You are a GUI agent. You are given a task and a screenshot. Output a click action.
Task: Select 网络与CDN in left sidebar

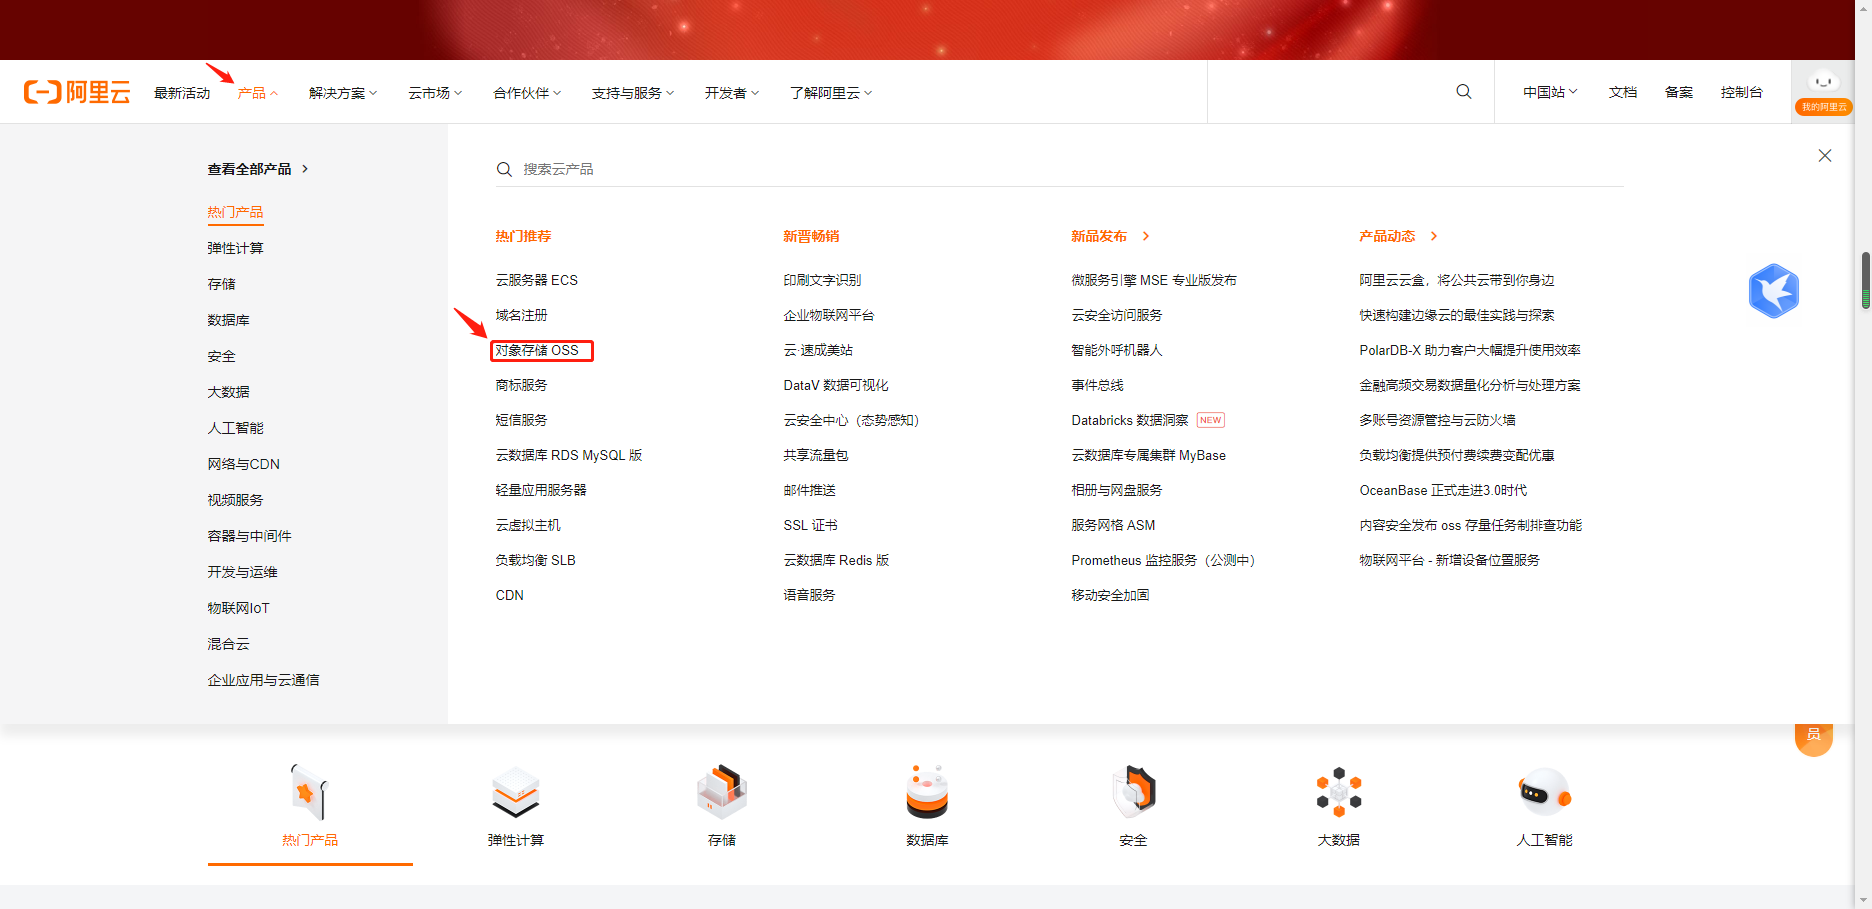point(243,464)
